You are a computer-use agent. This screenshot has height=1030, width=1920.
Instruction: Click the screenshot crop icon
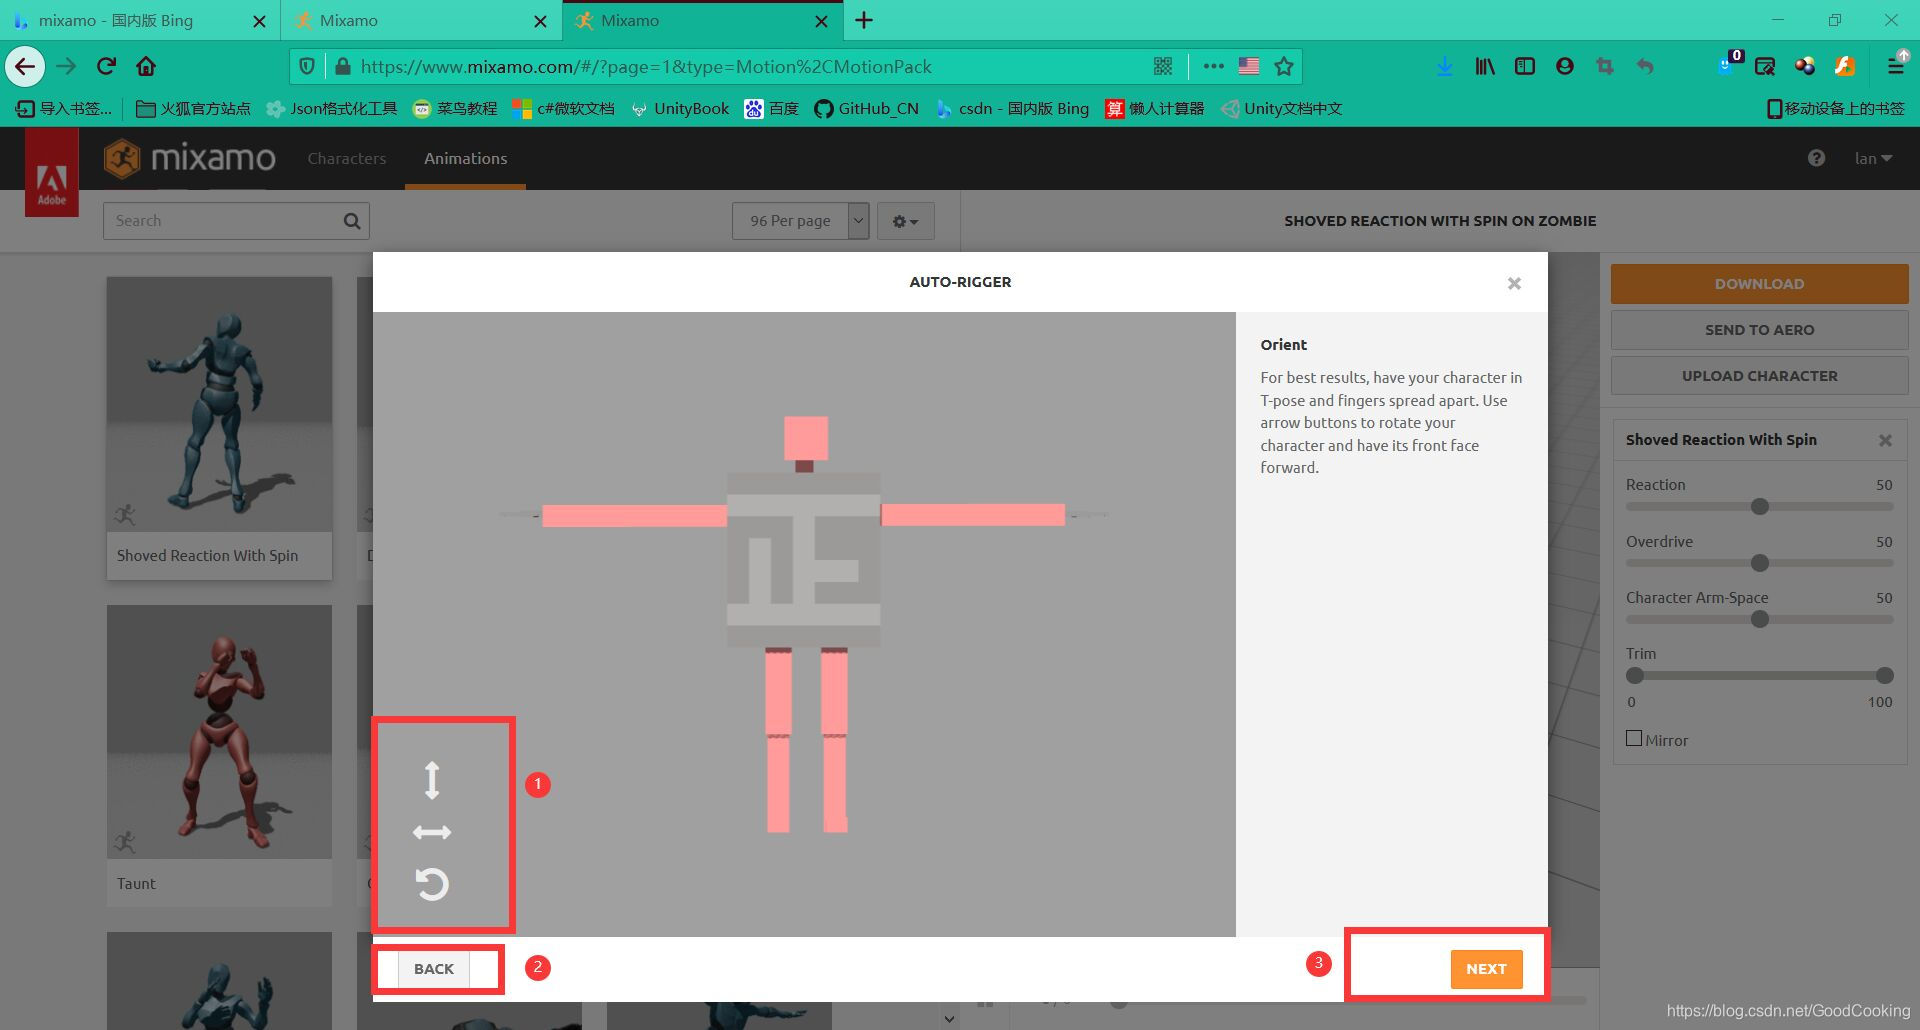[1605, 66]
